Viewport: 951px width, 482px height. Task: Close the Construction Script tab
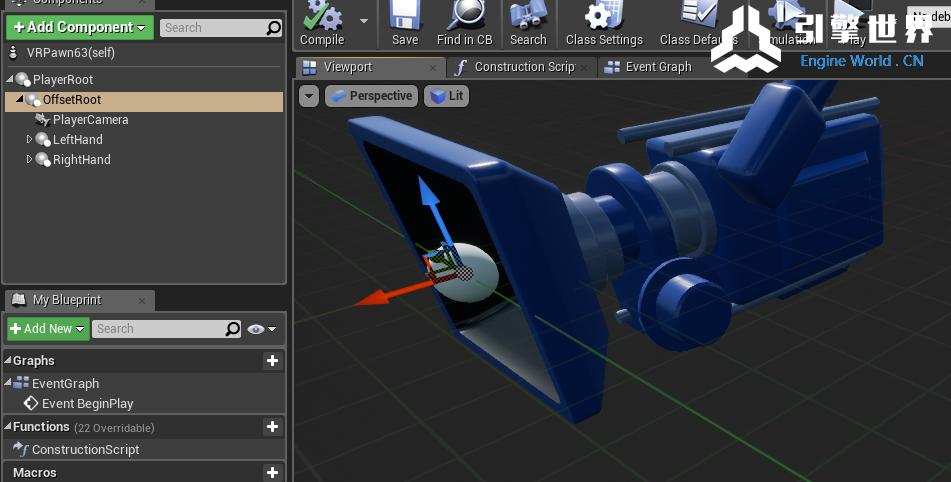(x=584, y=68)
